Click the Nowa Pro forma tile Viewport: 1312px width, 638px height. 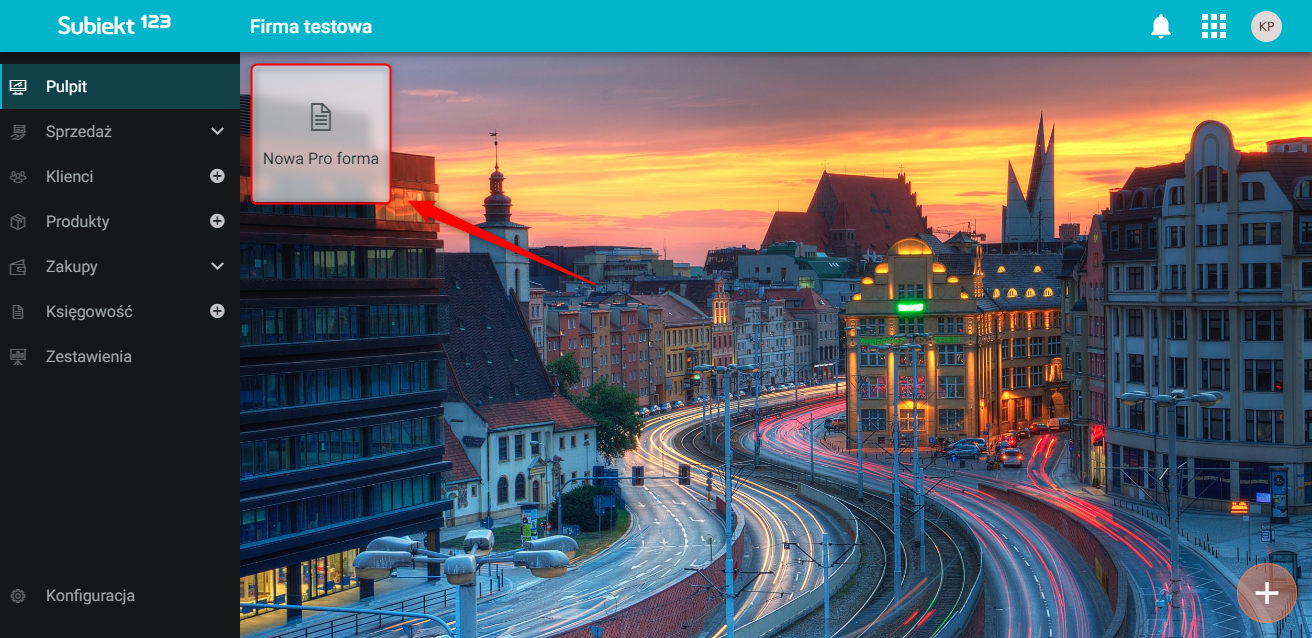[x=320, y=134]
